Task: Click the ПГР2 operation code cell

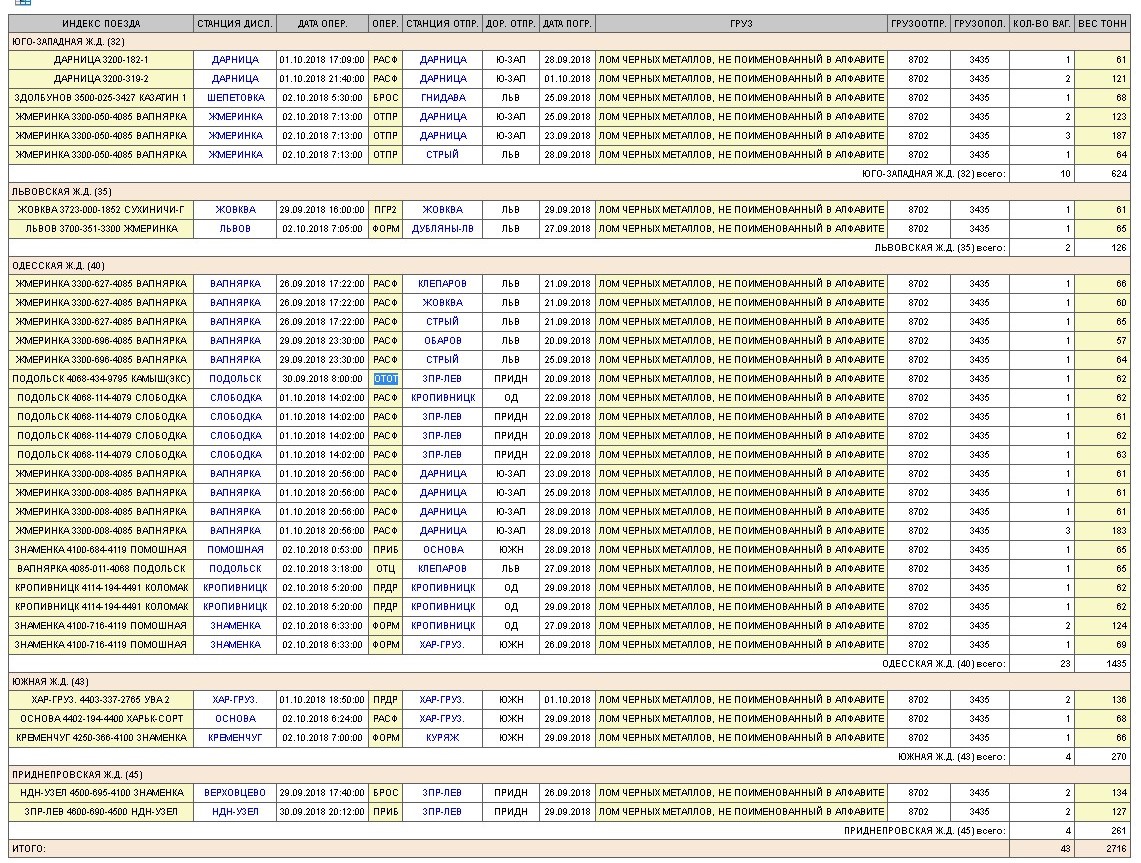Action: (x=385, y=210)
